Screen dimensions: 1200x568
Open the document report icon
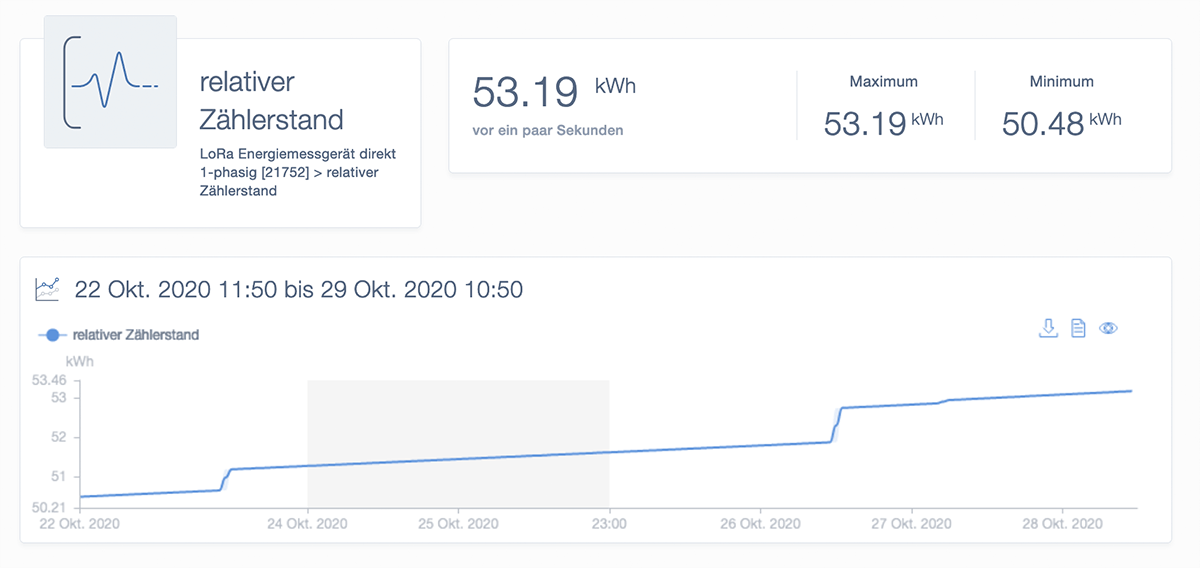point(1078,328)
